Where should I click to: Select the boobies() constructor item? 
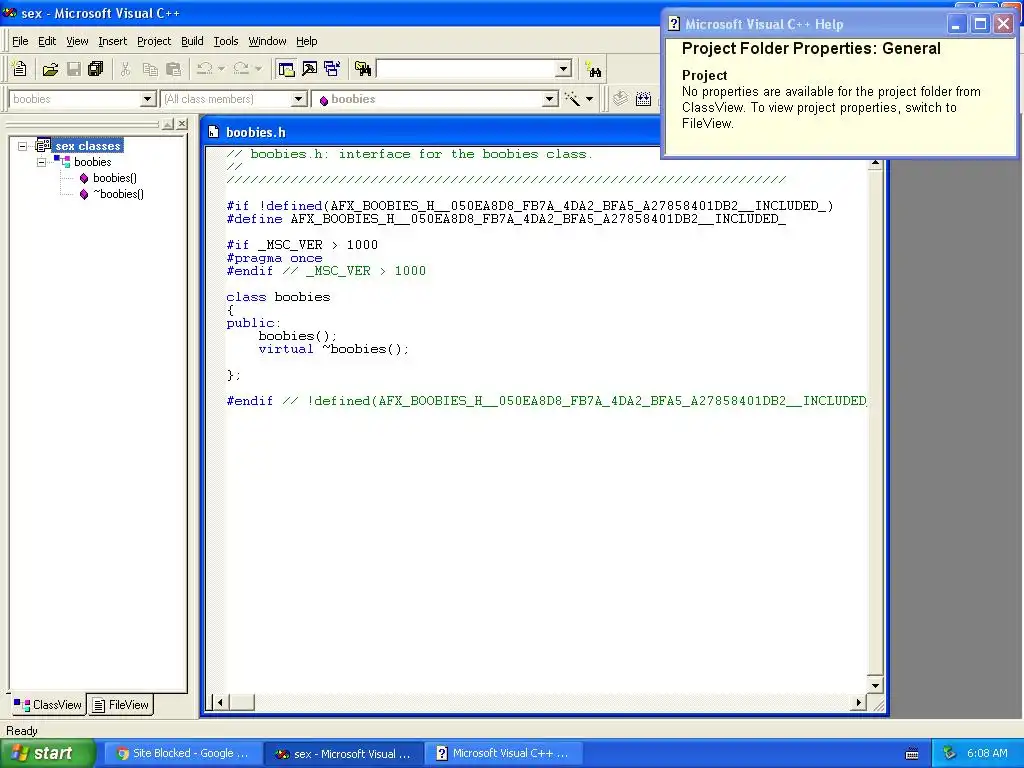click(114, 178)
